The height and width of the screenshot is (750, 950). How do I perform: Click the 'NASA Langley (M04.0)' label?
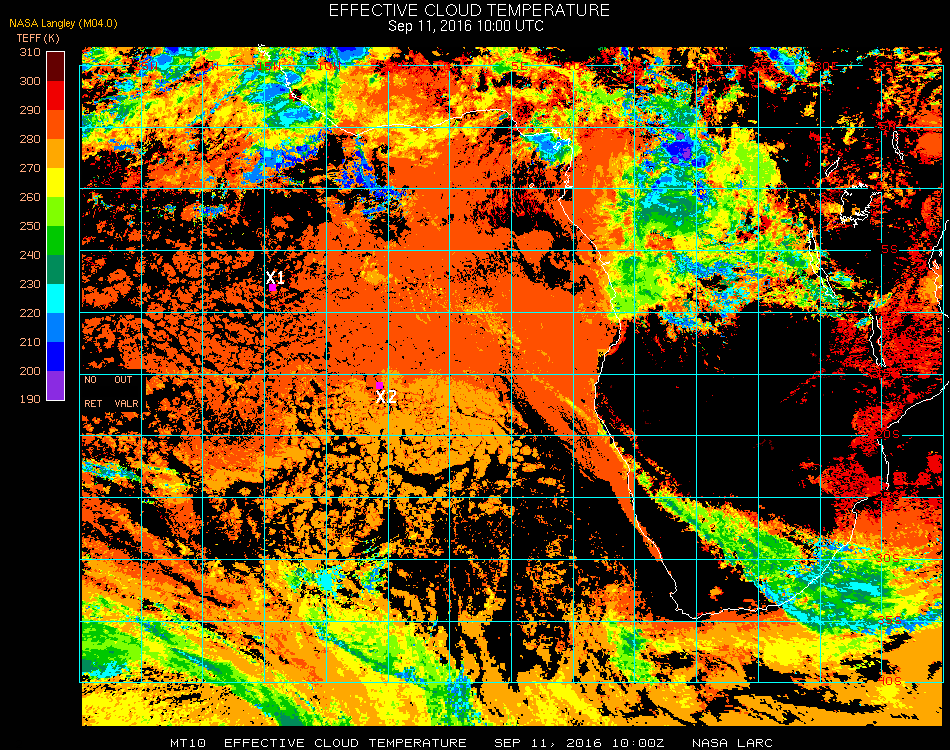[x=63, y=24]
